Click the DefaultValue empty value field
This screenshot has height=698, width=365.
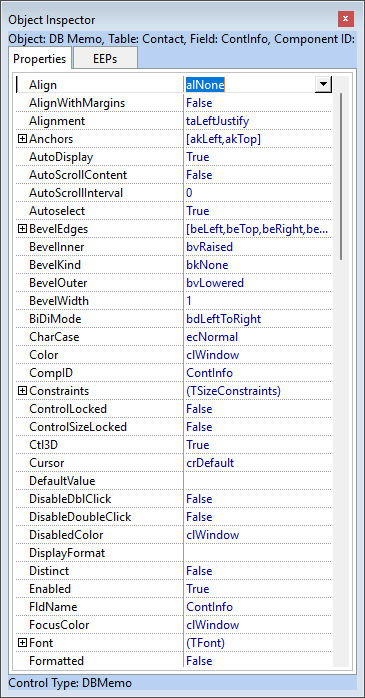[x=258, y=481]
